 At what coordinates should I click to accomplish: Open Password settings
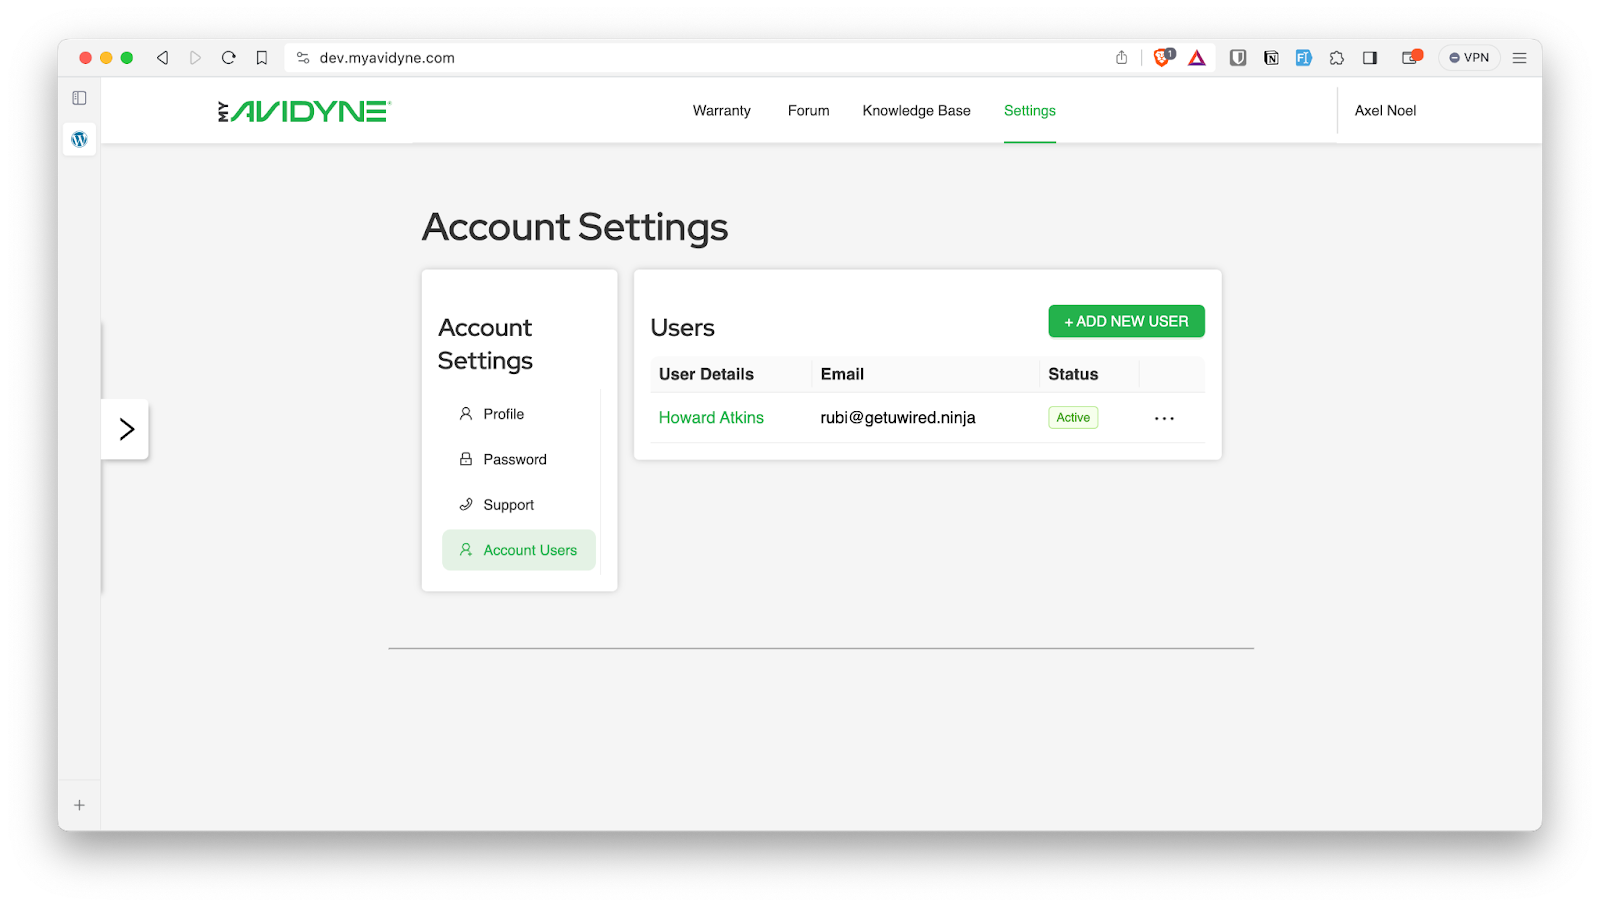tap(519, 459)
